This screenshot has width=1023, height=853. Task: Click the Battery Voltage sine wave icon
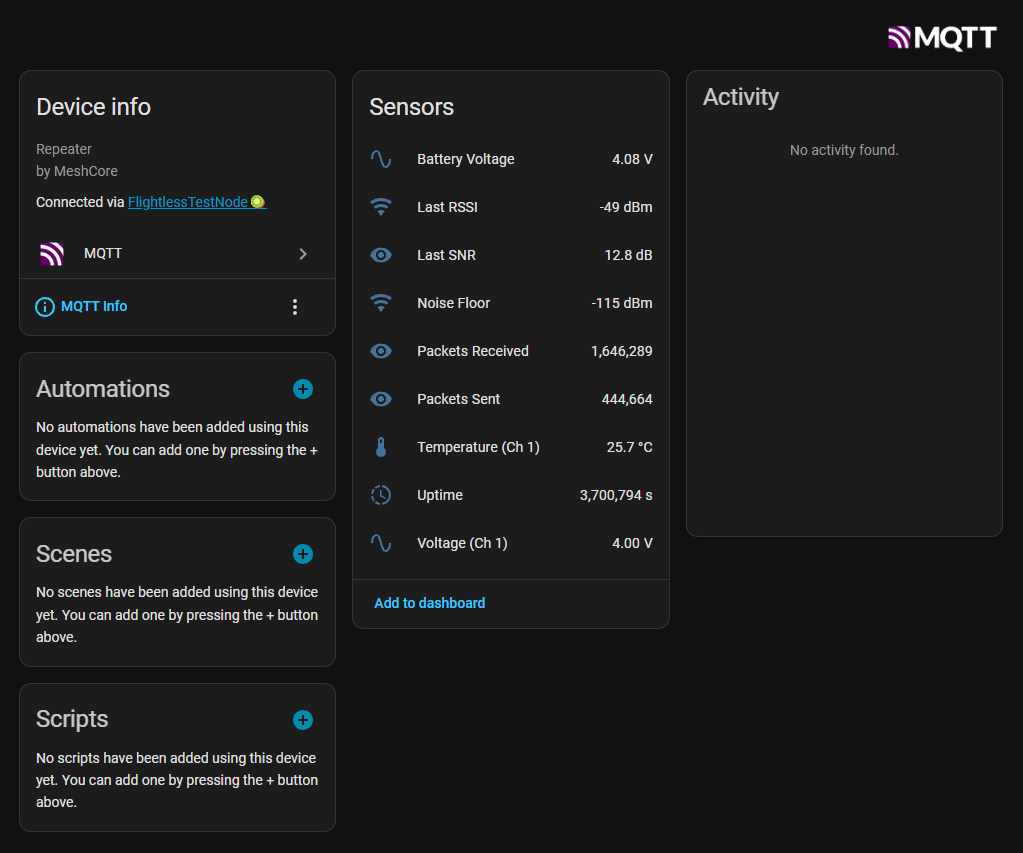(x=381, y=159)
